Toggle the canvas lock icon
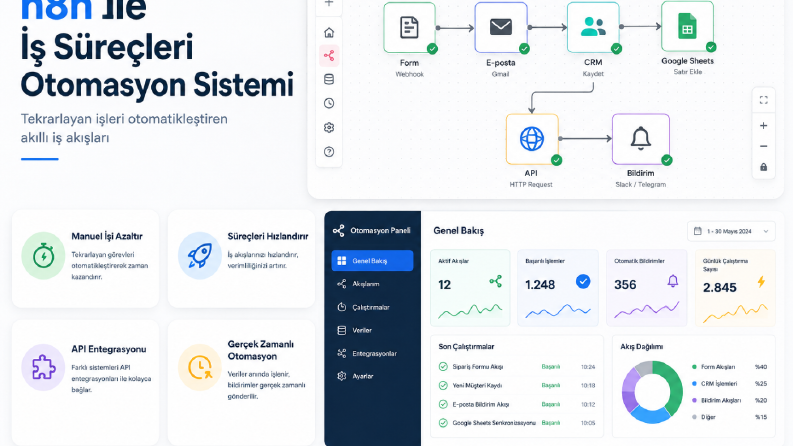The image size is (793, 446). click(764, 167)
